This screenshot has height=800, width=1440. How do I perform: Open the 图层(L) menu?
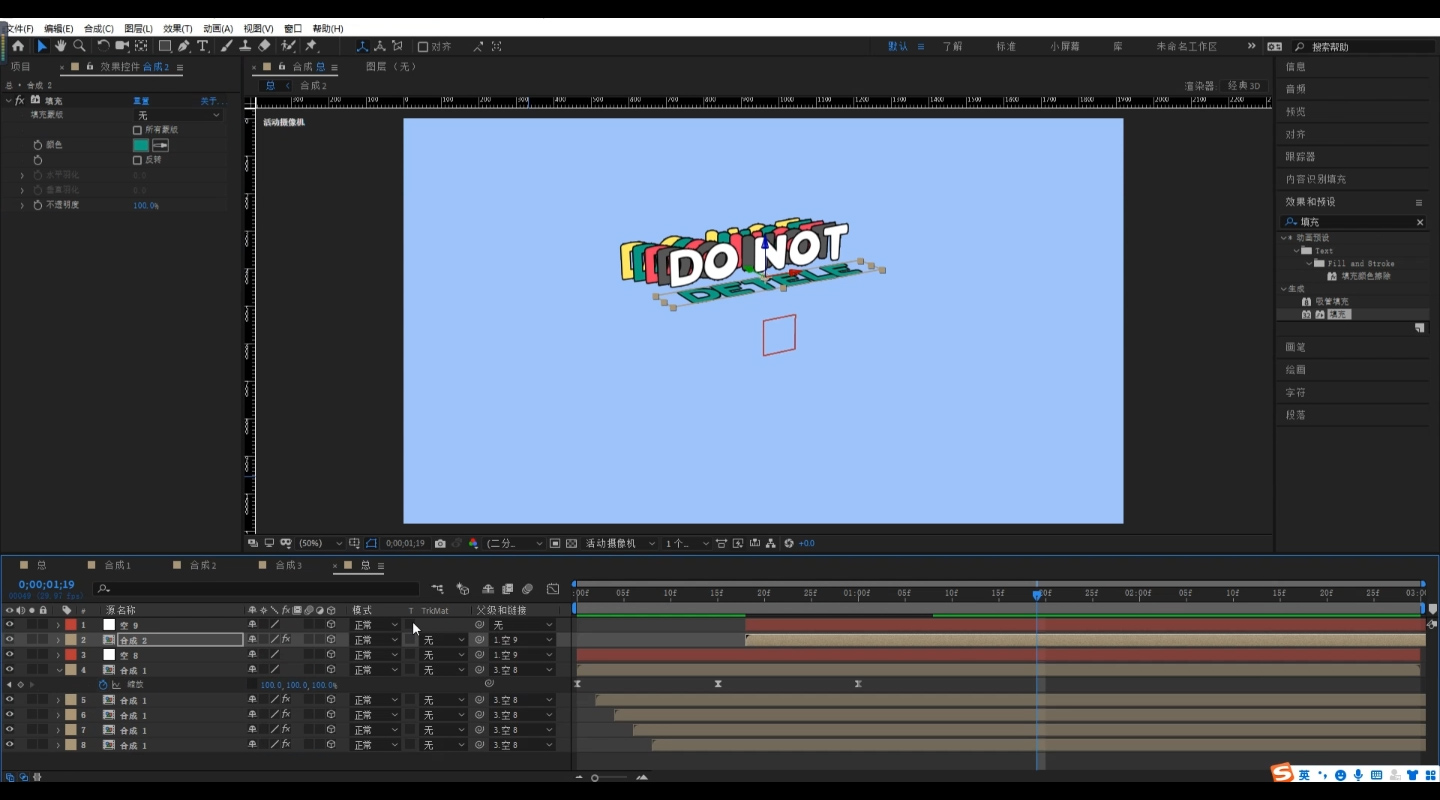coord(139,28)
